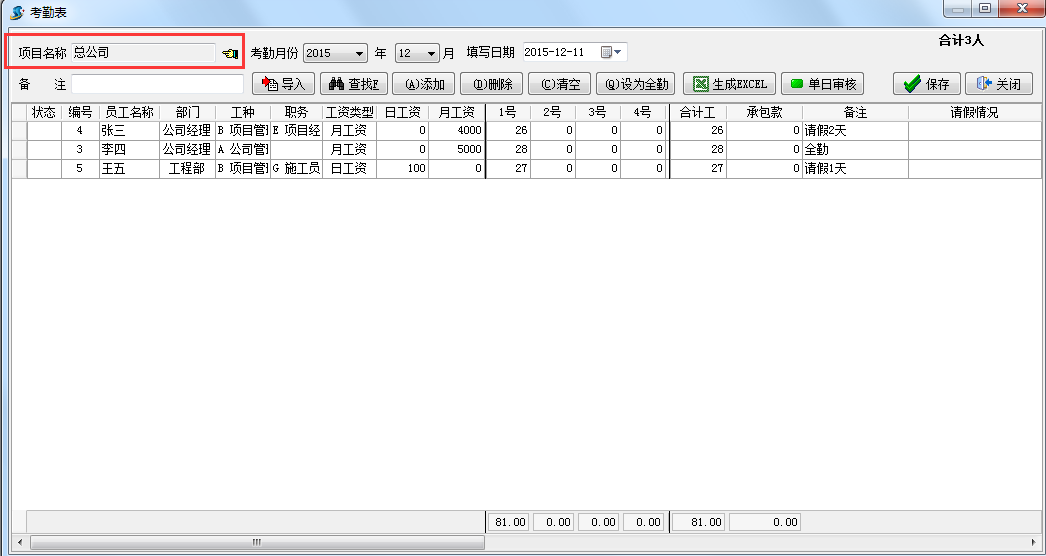Click the 删除 delete button

[492, 84]
